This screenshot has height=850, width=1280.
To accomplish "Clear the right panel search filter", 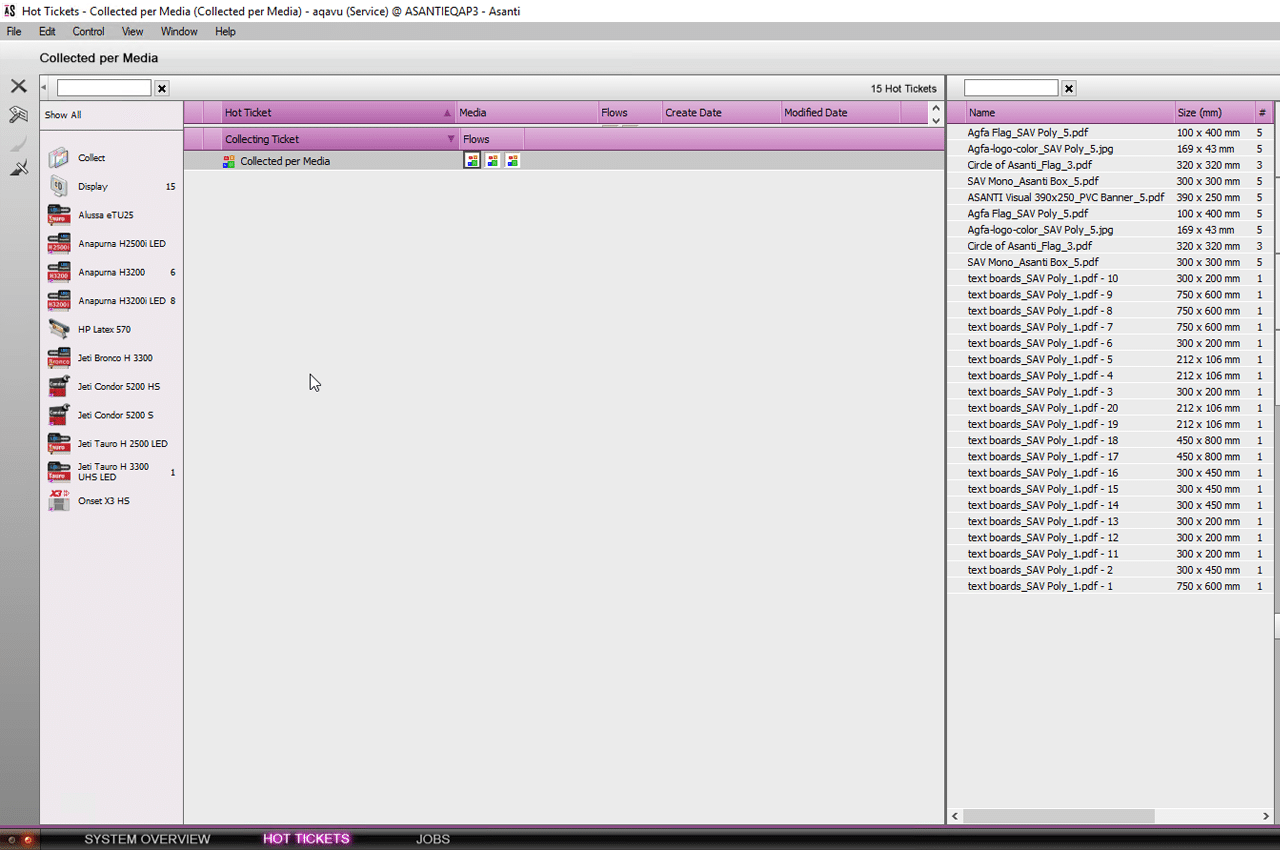I will (1069, 89).
